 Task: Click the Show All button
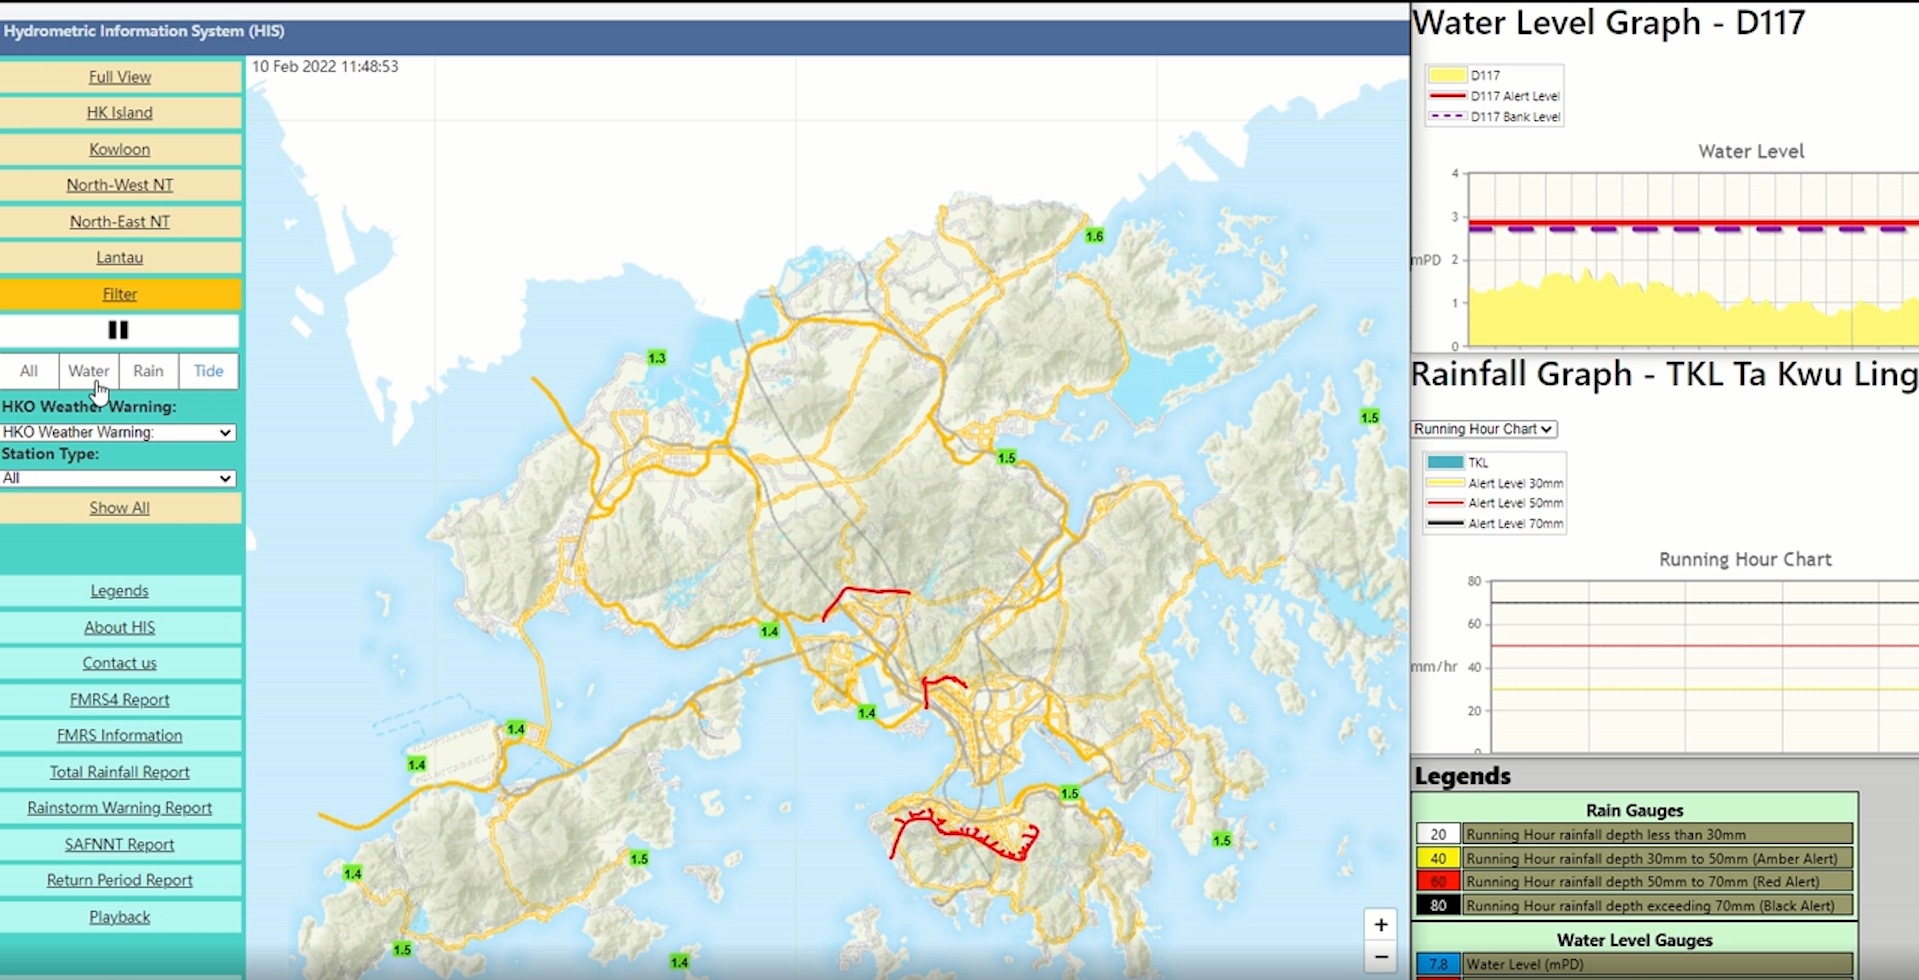(x=119, y=507)
